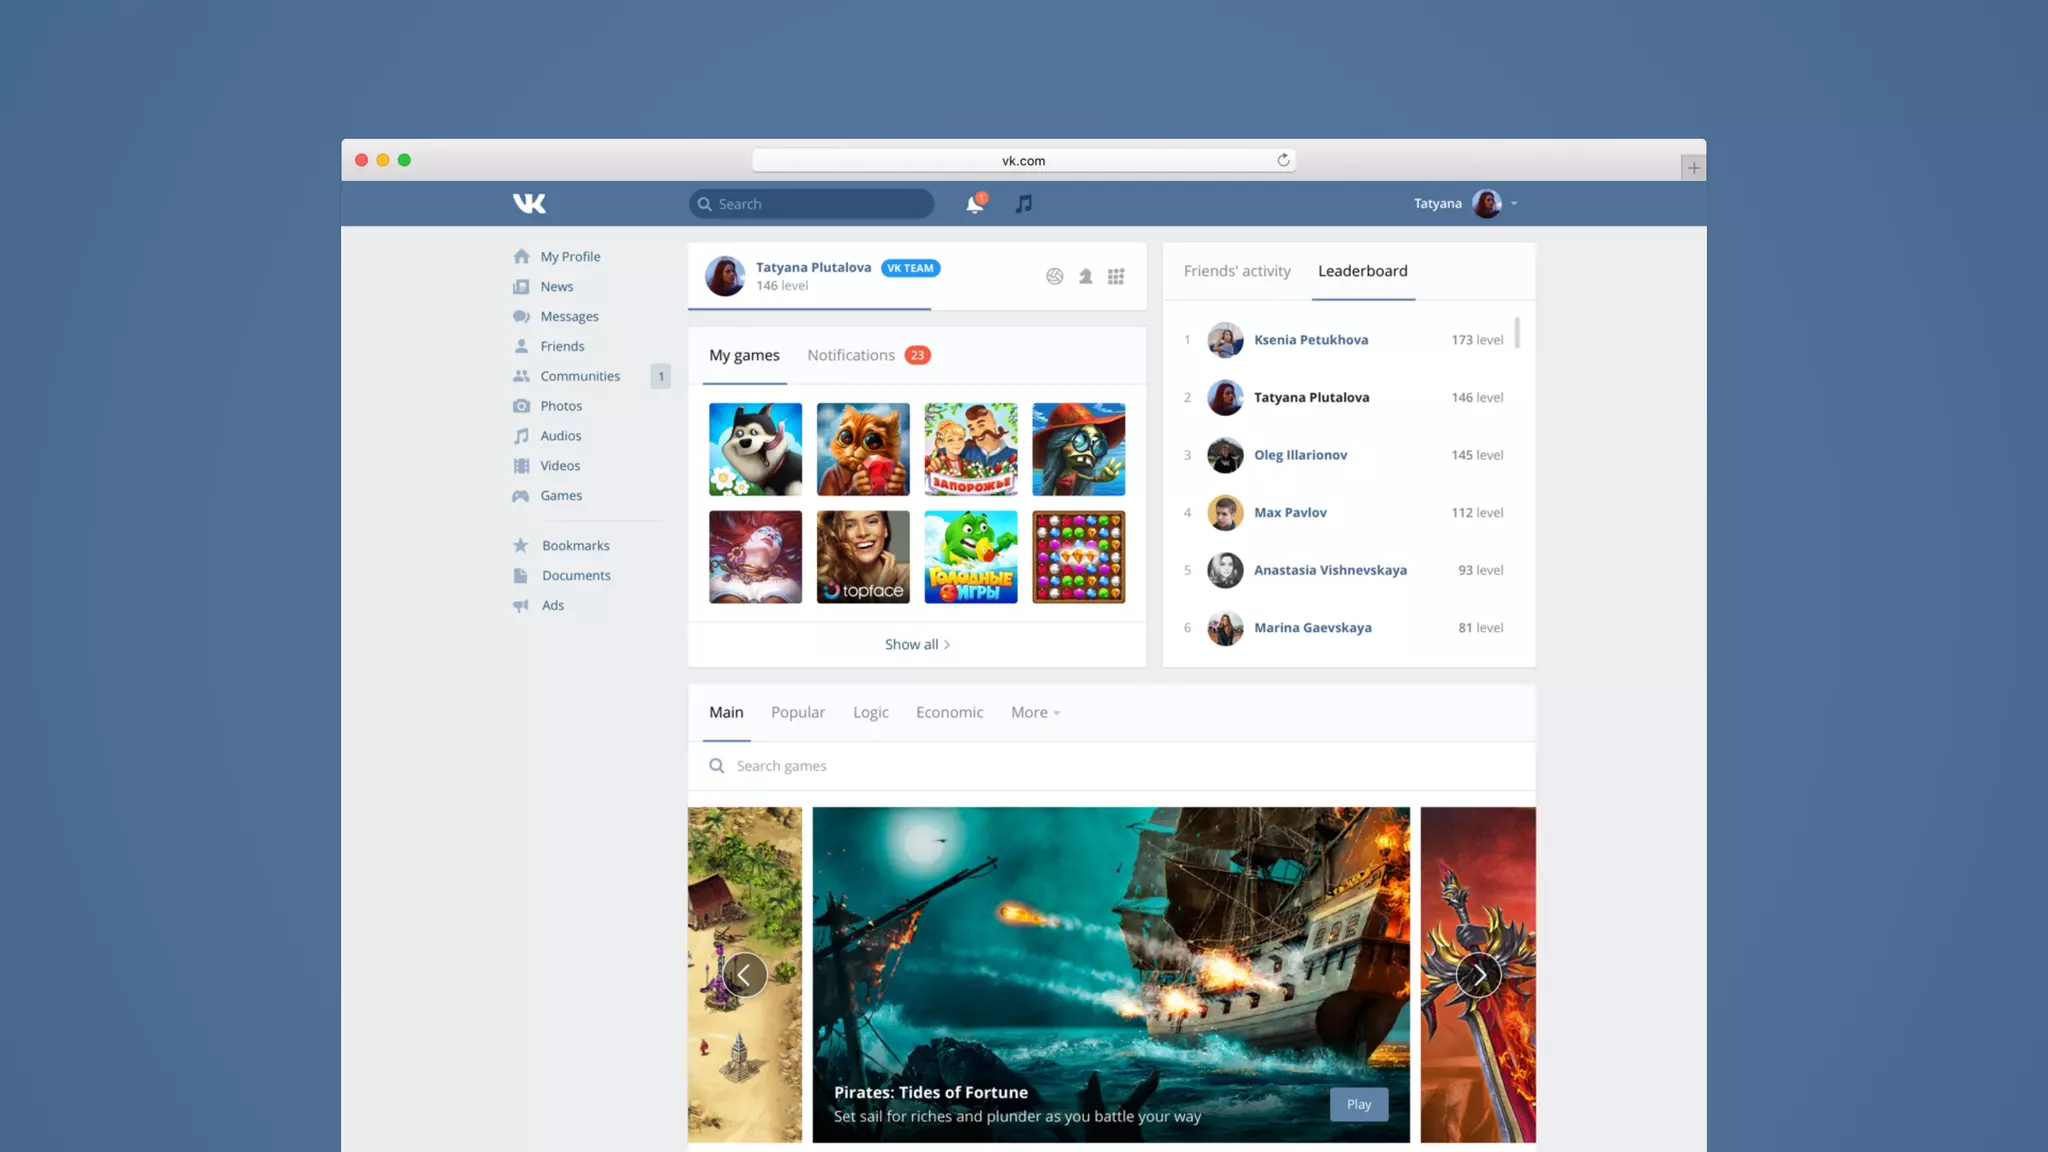Click the grid apps icon in profile card
This screenshot has height=1152, width=2048.
click(1116, 277)
